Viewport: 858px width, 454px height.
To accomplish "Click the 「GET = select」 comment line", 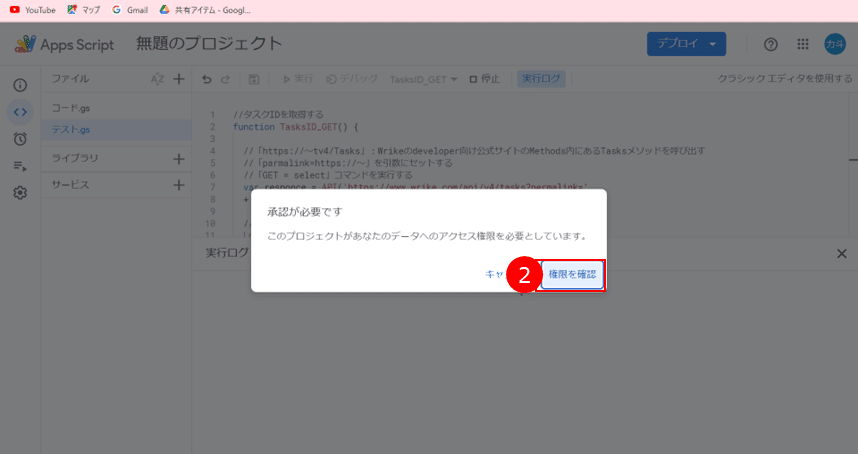I will (328, 175).
